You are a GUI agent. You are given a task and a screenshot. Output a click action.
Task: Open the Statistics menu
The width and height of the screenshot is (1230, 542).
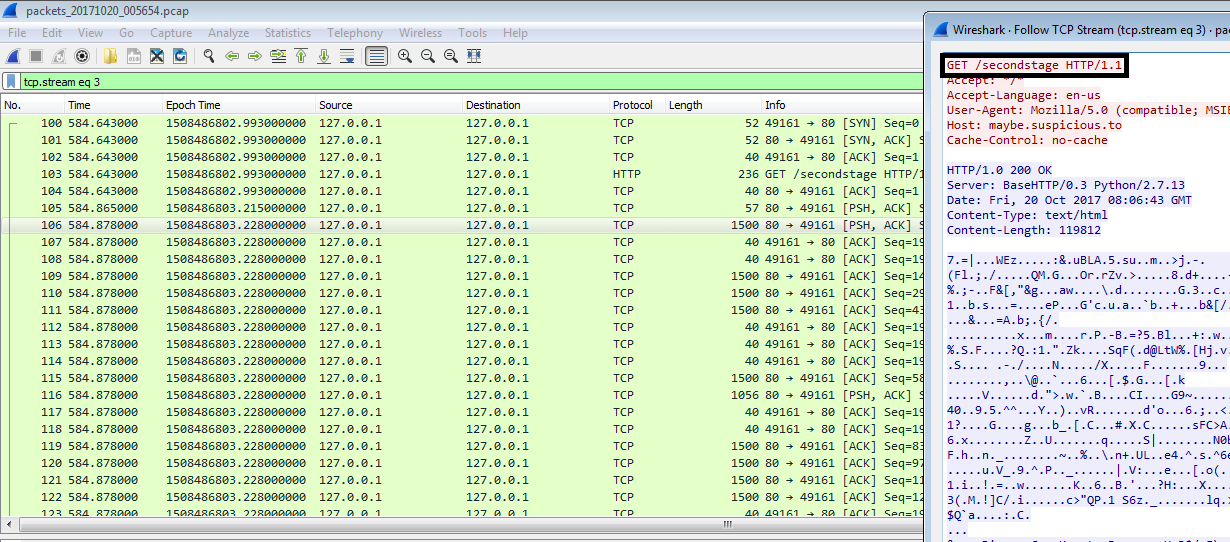tap(288, 33)
